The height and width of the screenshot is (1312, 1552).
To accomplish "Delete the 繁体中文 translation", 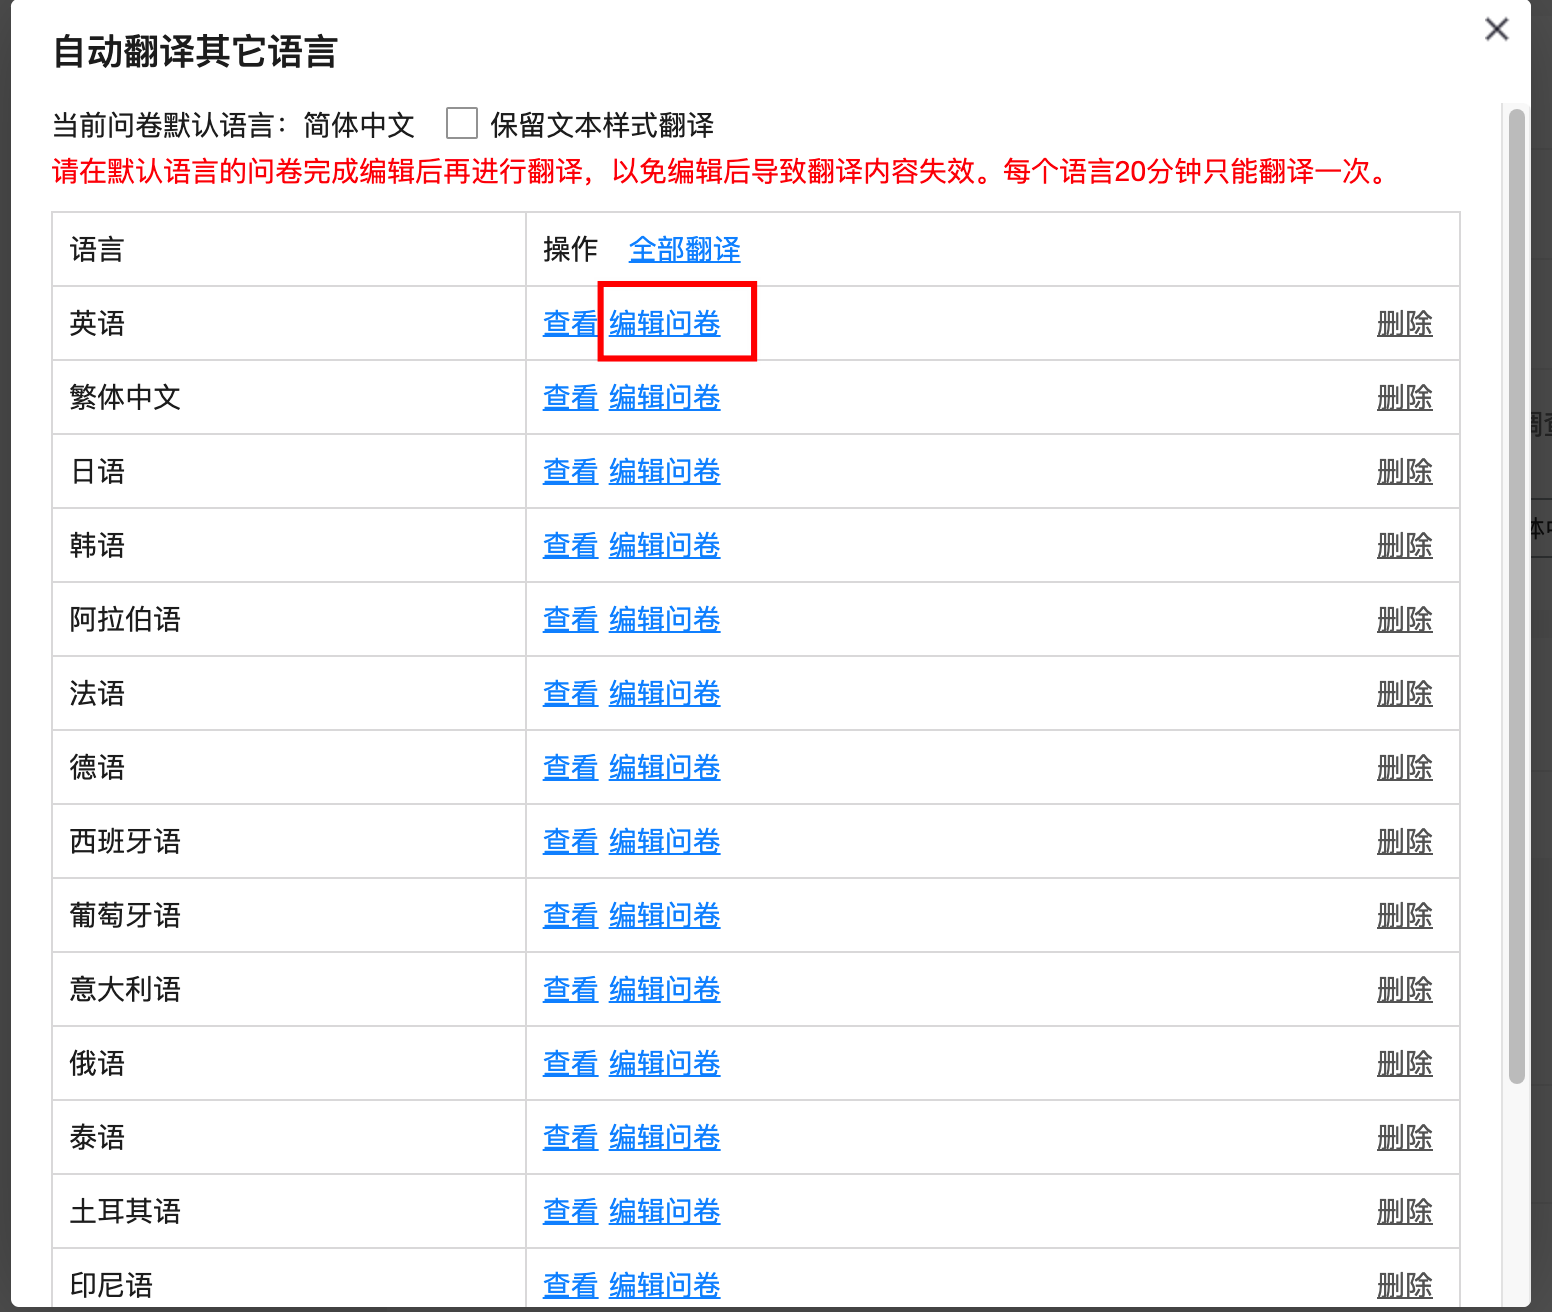I will (1405, 397).
